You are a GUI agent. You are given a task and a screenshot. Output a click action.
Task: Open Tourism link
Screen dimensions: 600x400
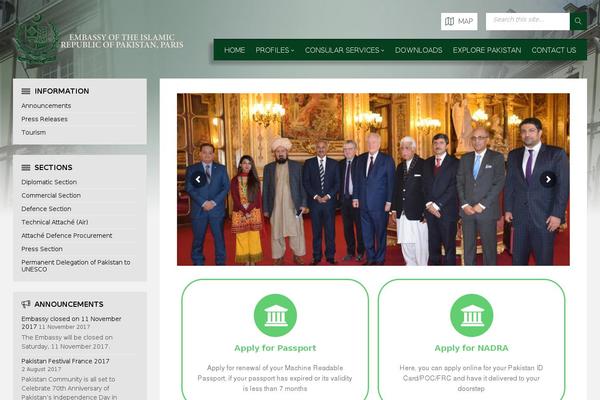34,132
